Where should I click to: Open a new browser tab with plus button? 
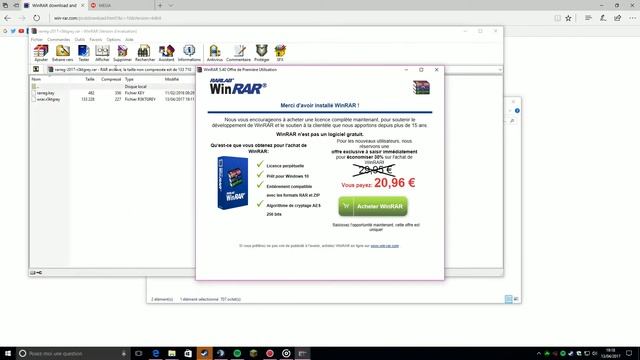click(160, 5)
